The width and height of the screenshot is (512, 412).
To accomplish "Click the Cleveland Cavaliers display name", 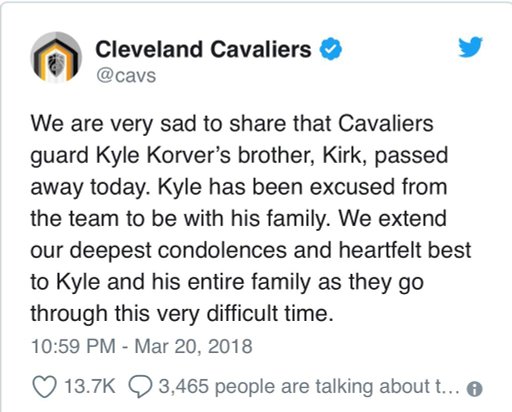I will [x=203, y=49].
